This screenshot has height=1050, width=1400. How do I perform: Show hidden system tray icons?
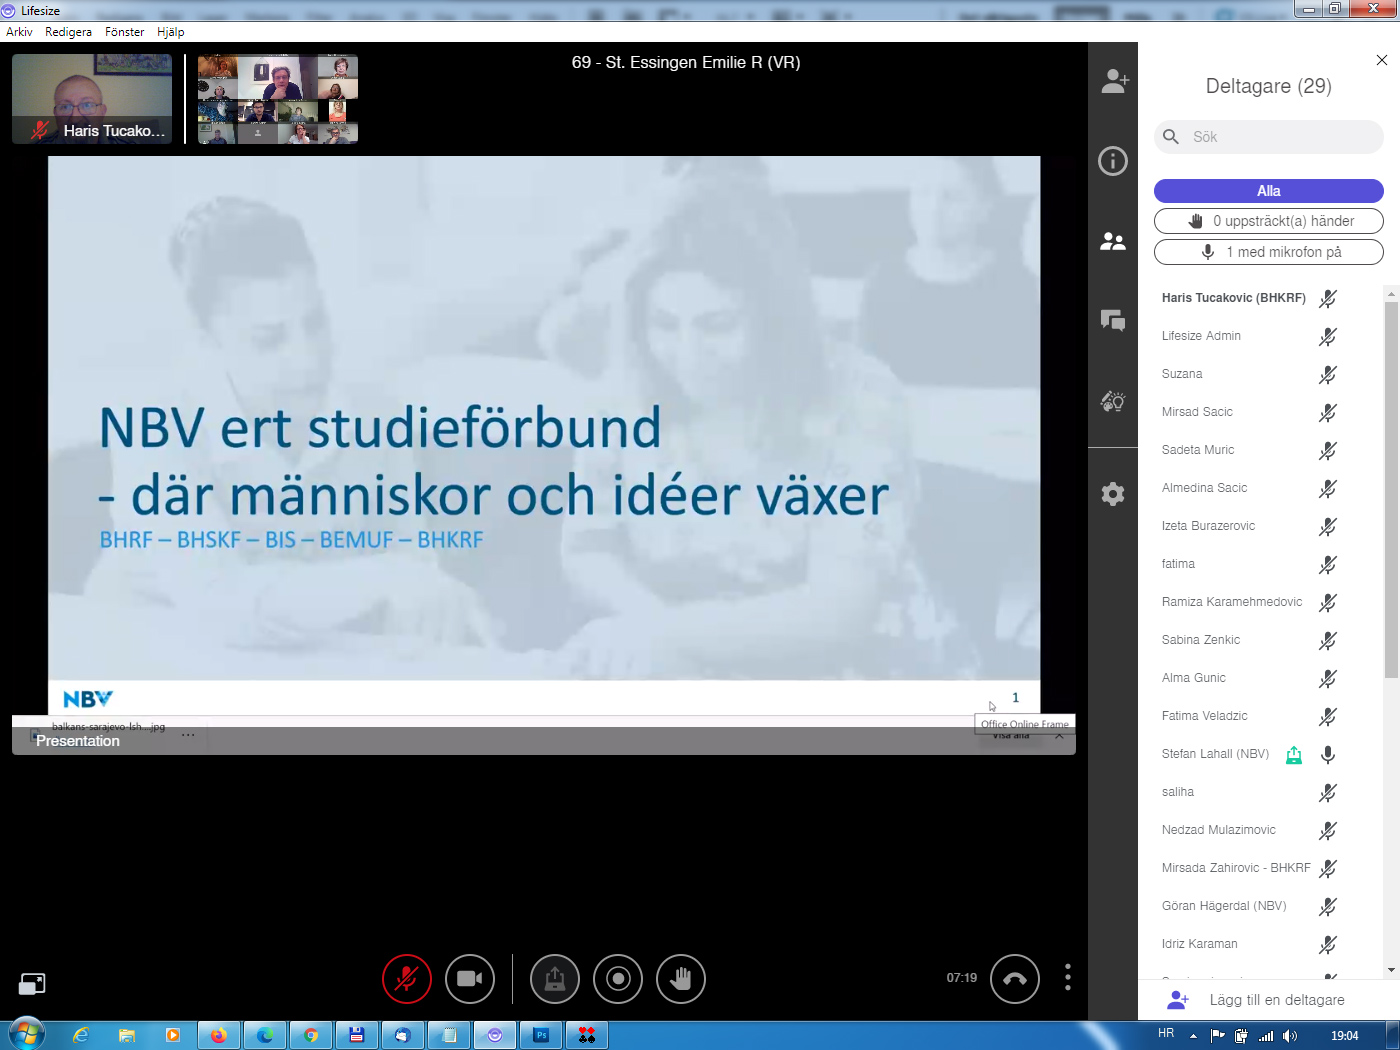tap(1193, 1036)
